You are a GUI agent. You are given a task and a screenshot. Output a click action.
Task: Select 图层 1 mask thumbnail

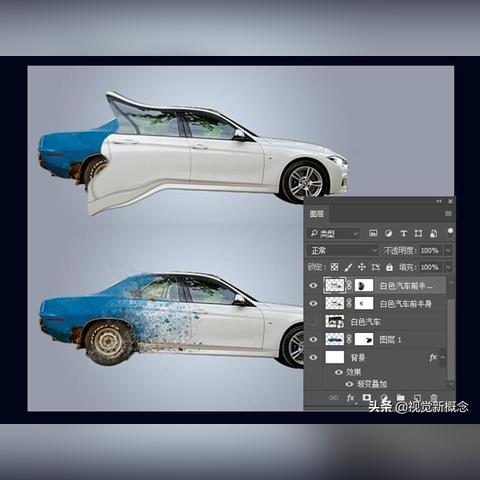(x=364, y=339)
